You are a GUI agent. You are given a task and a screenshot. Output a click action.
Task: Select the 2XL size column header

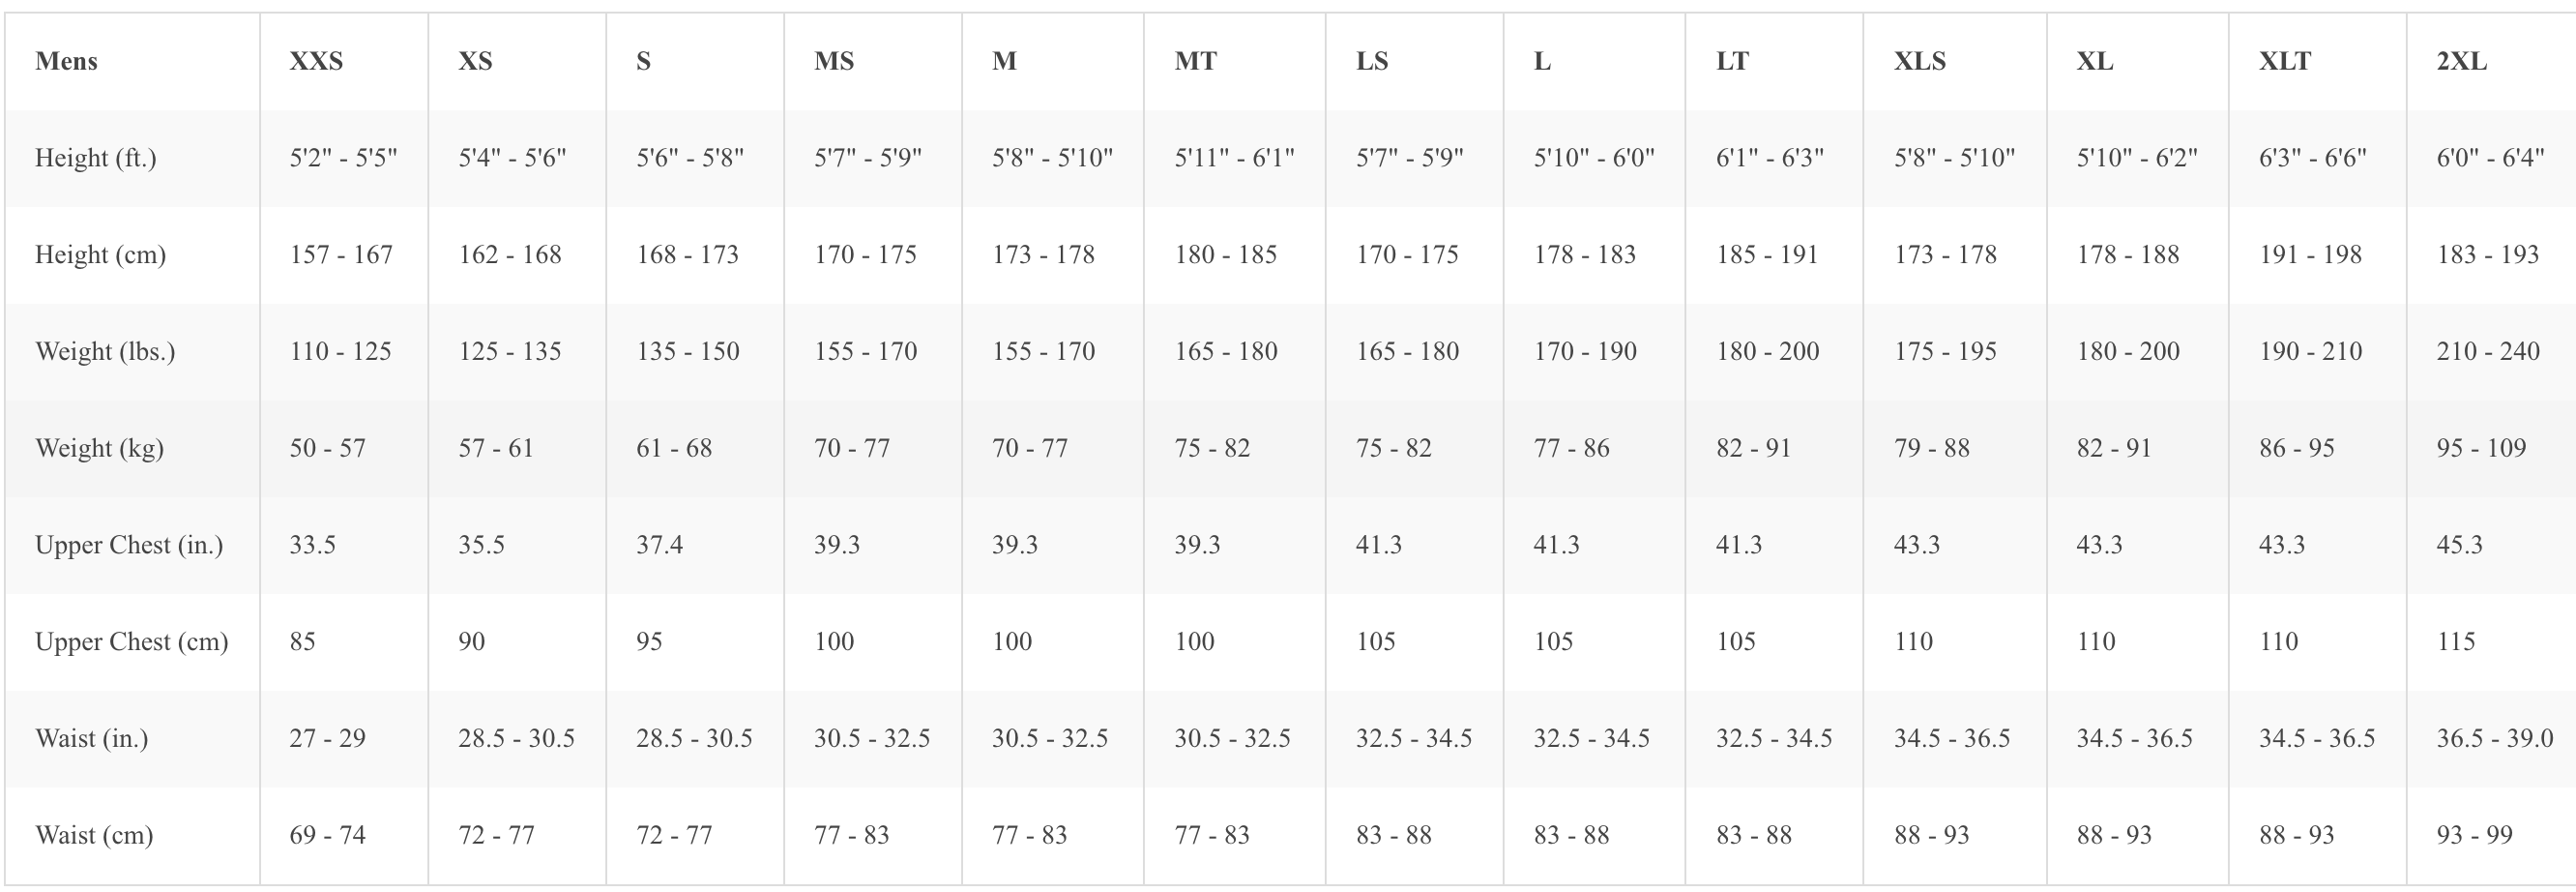click(2461, 61)
